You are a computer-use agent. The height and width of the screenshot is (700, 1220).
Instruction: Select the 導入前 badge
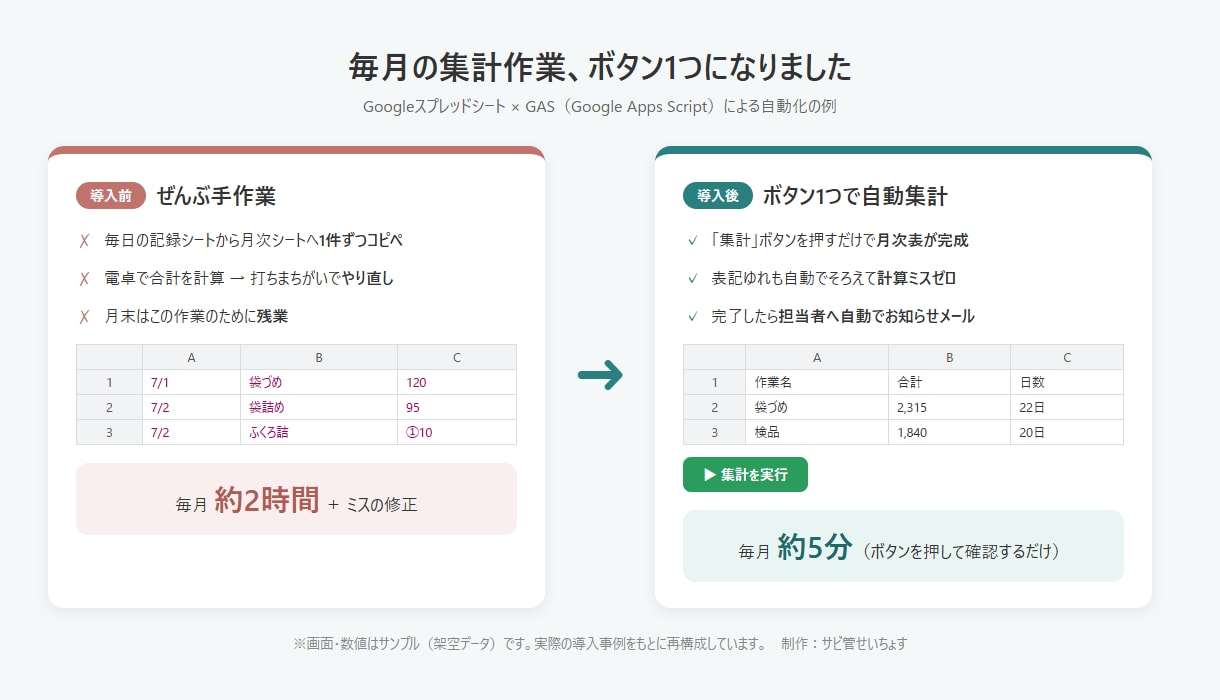[111, 196]
